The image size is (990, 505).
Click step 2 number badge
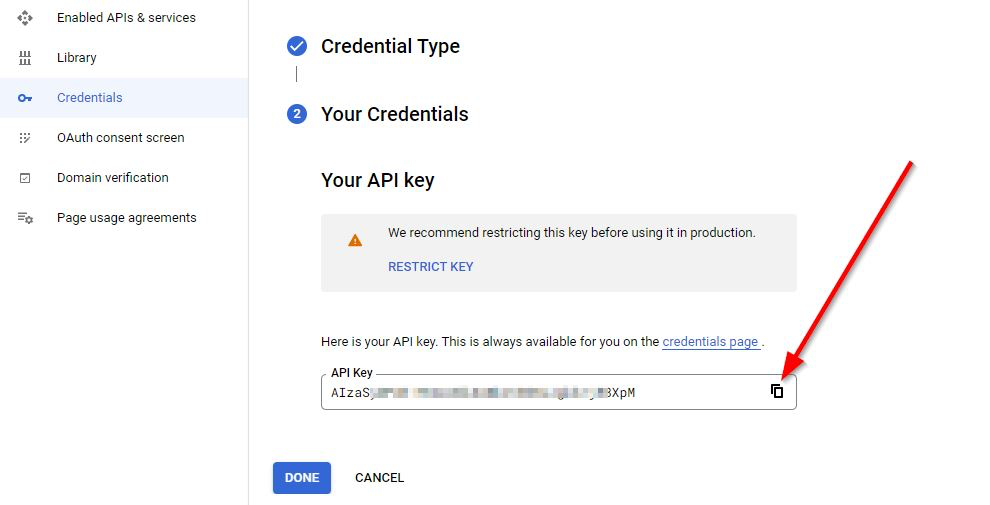(296, 114)
